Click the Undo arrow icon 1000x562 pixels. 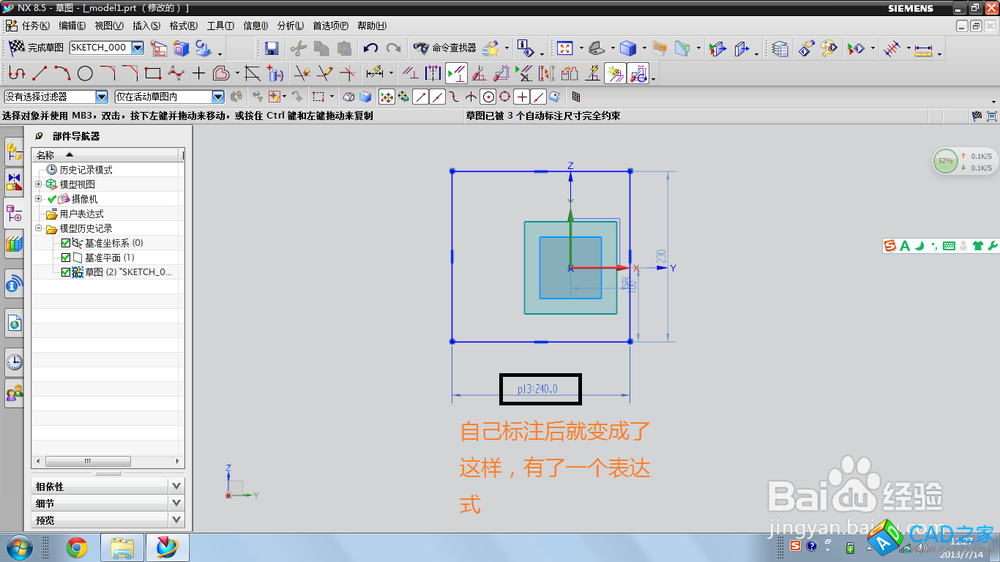tap(370, 48)
